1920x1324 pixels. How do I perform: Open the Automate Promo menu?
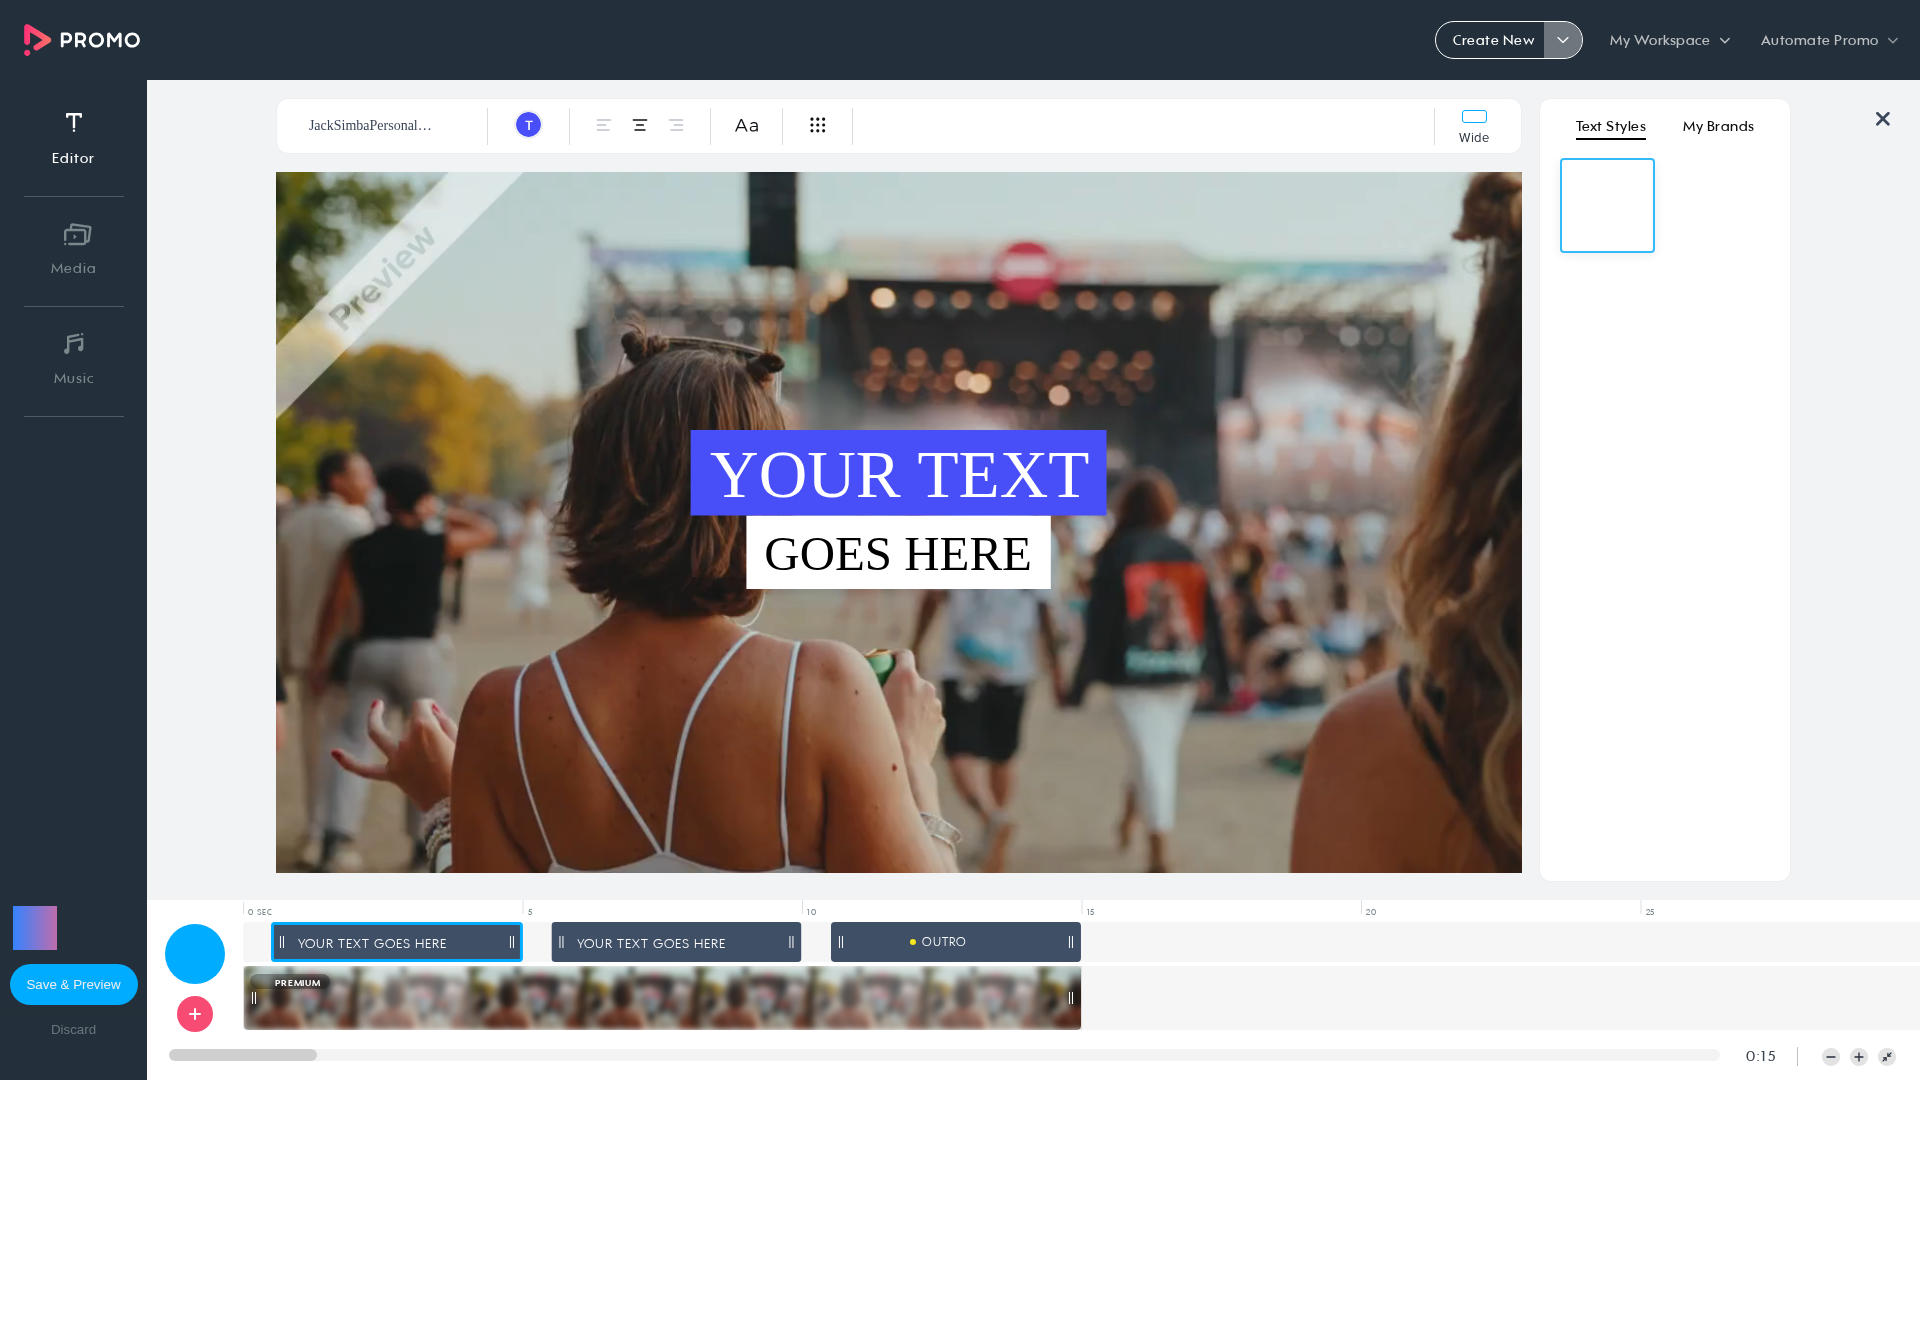tap(1829, 40)
